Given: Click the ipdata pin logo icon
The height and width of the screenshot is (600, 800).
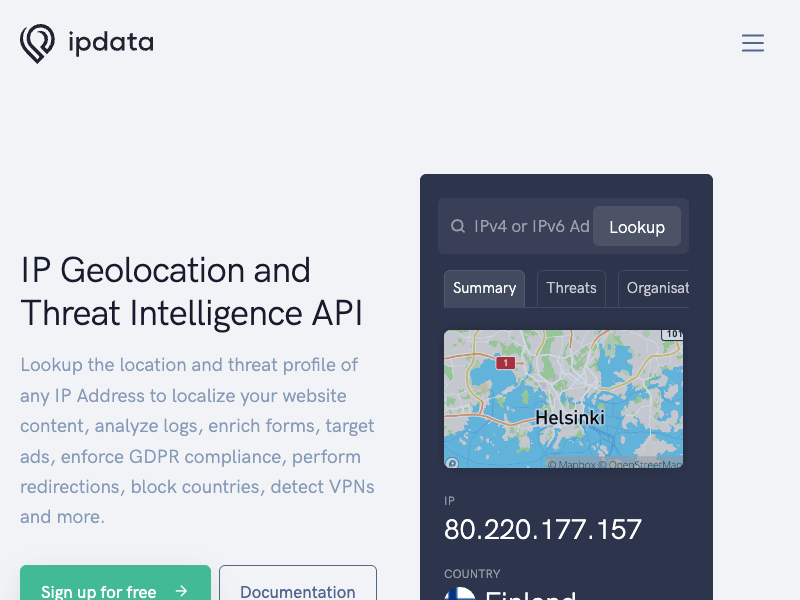Looking at the screenshot, I should point(37,43).
